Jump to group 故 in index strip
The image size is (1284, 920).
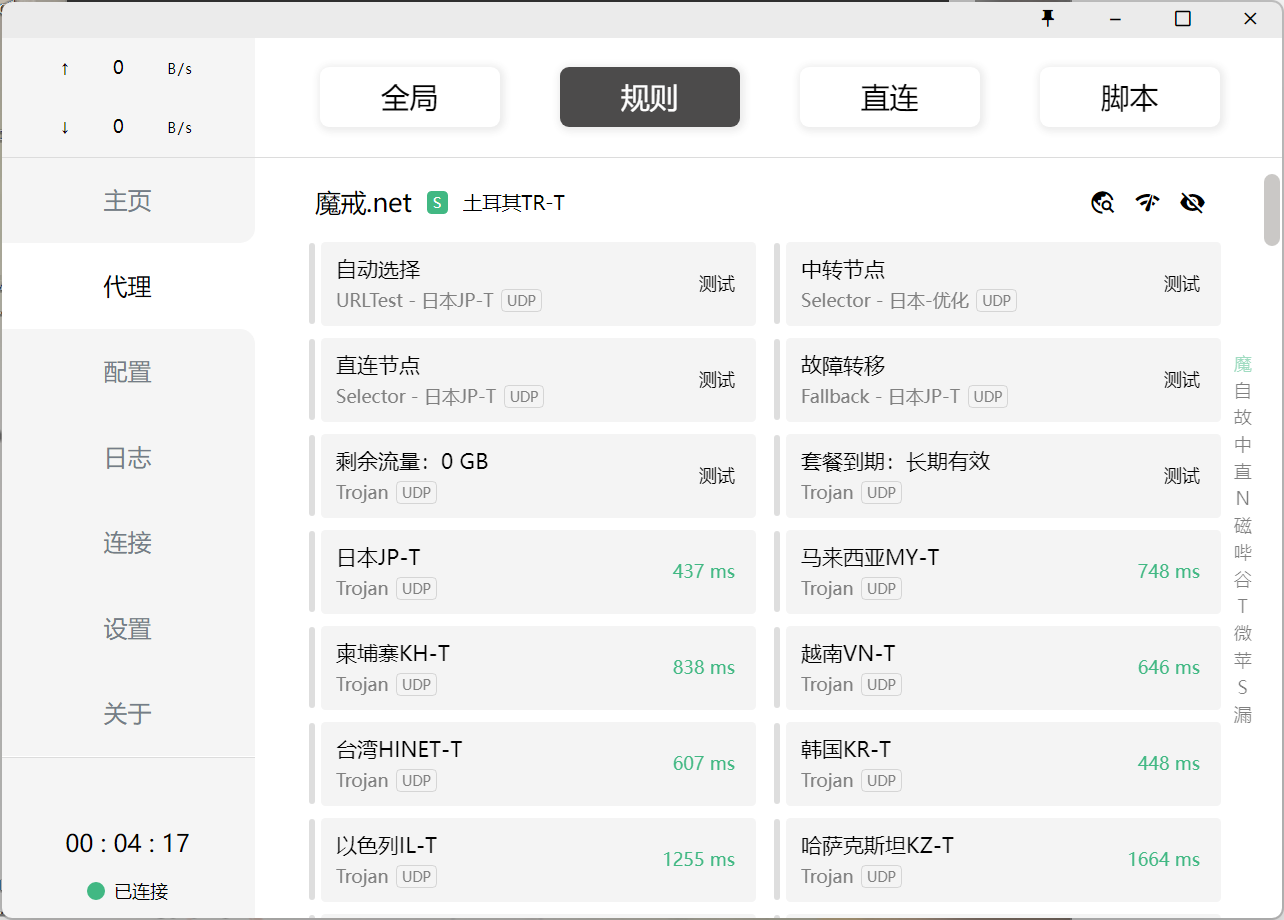pos(1243,418)
